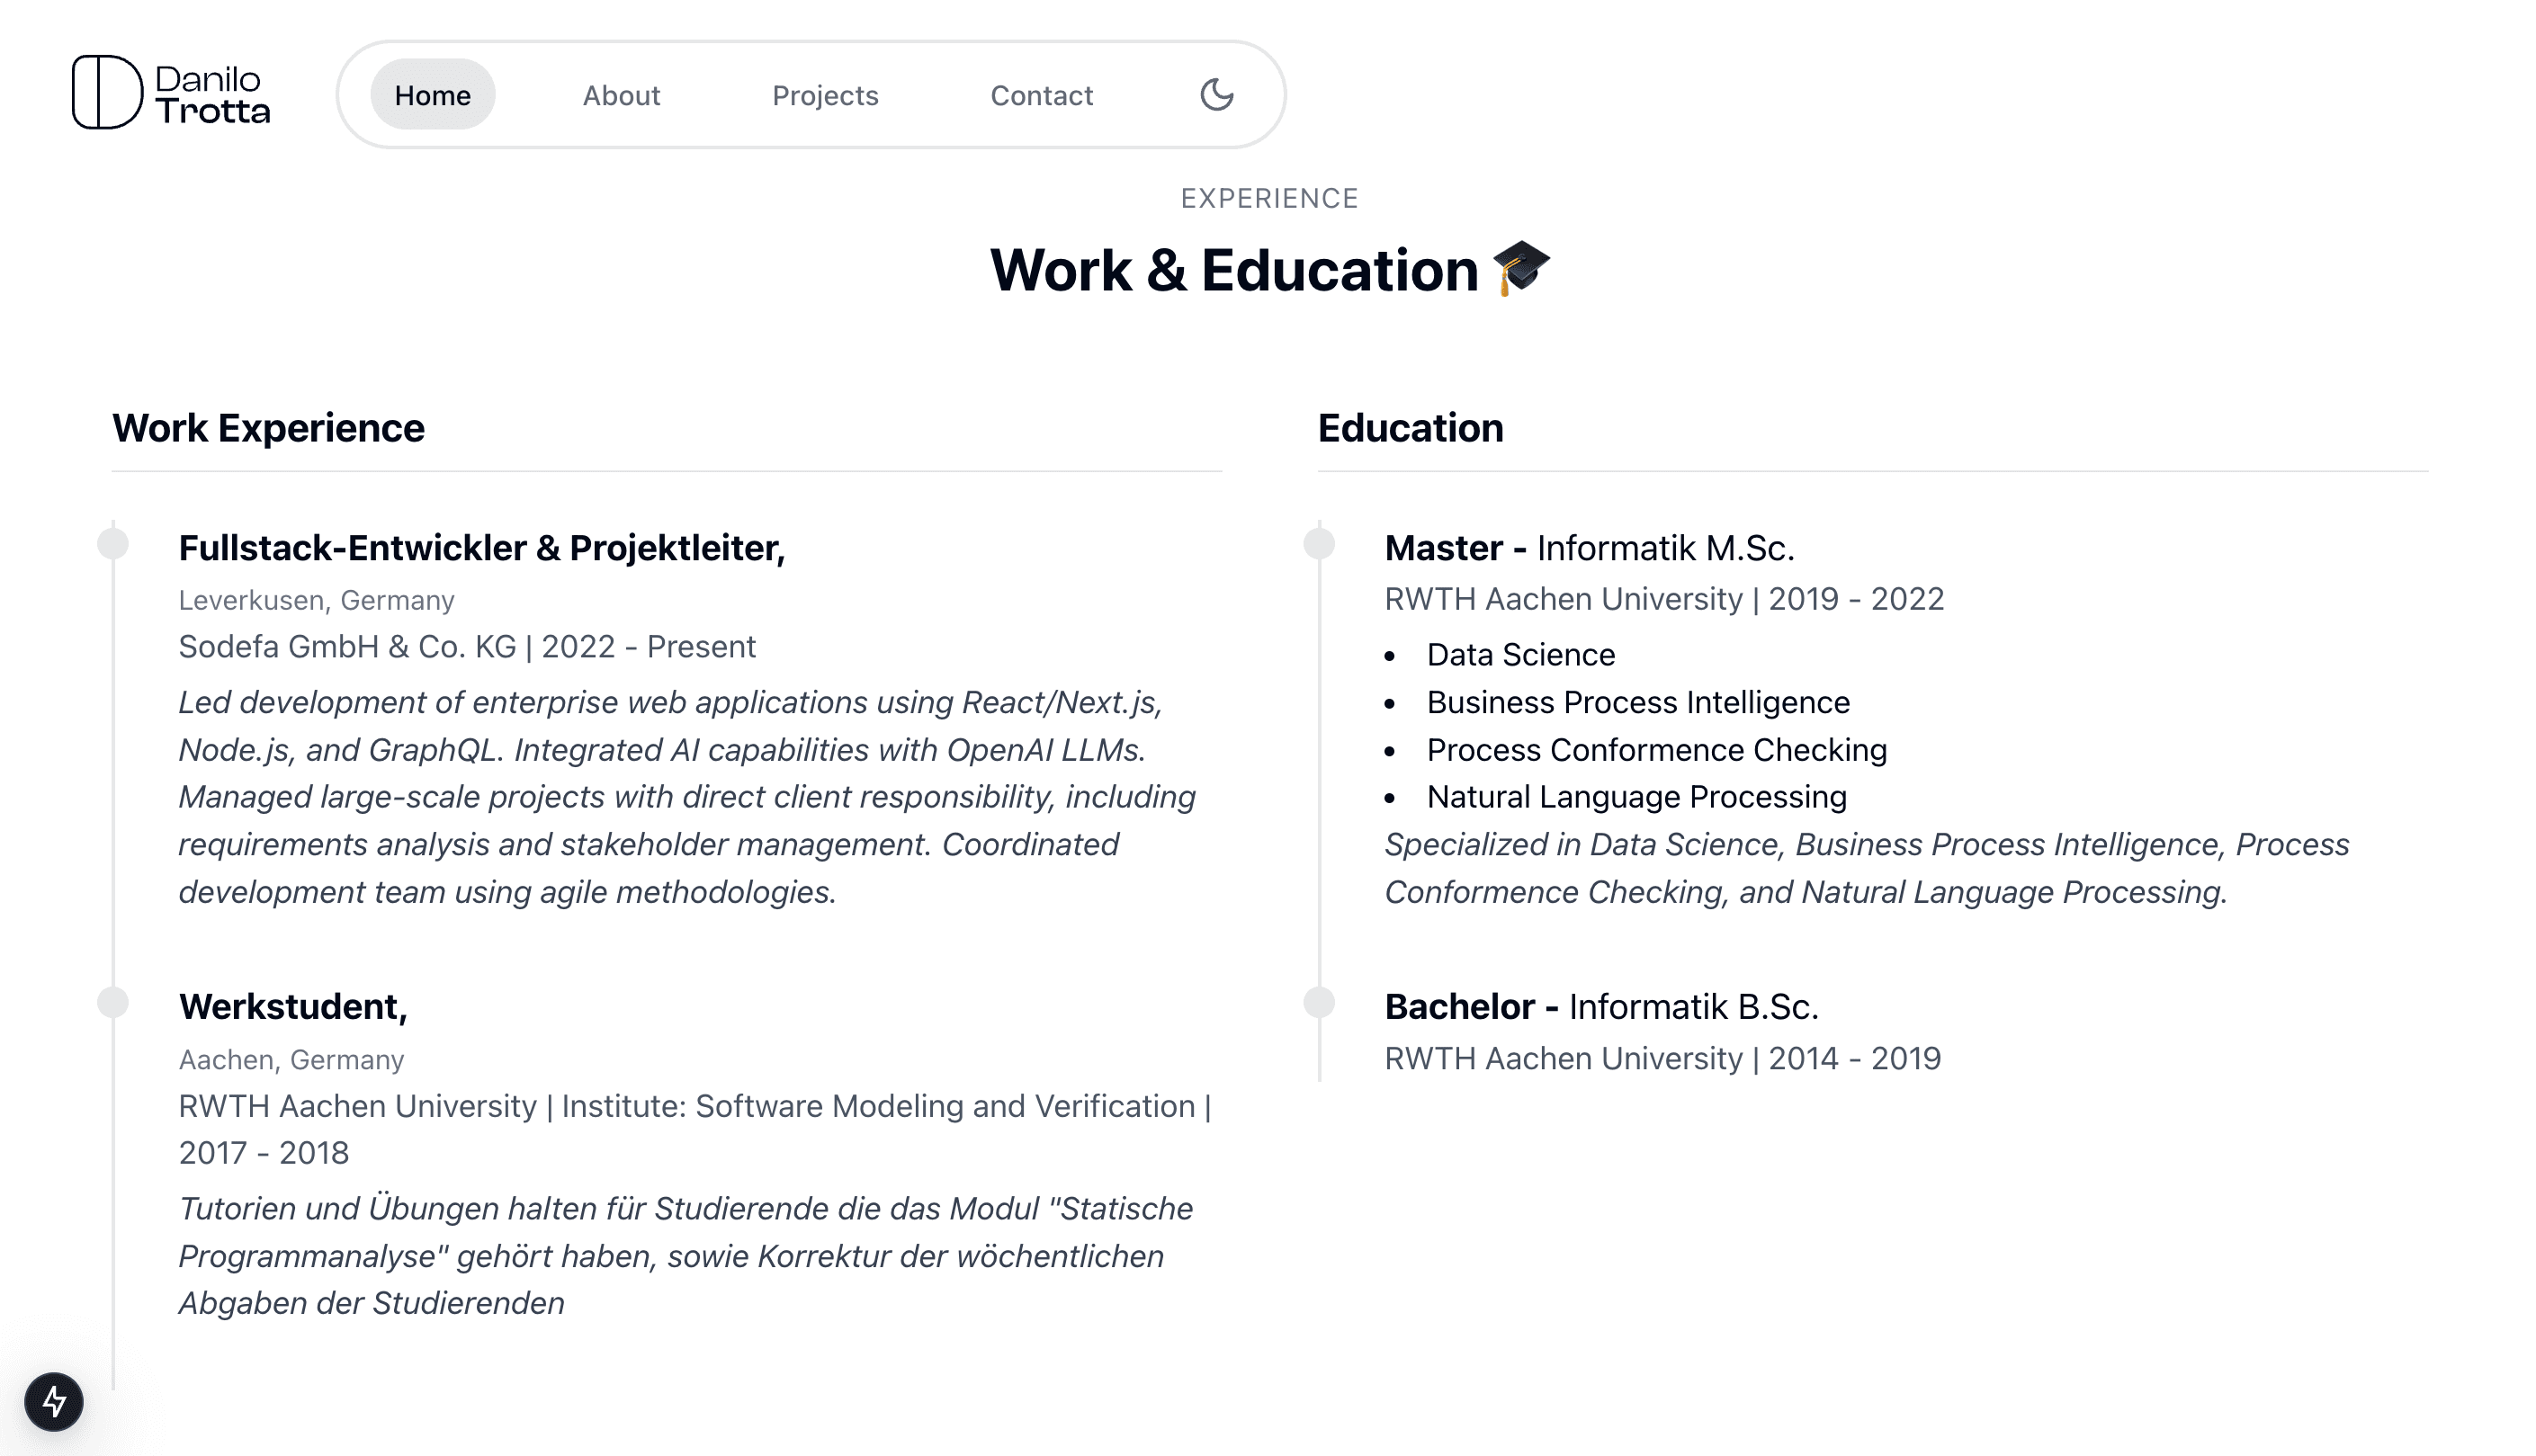Navigate to the Contact section
2536x1456 pixels.
coord(1041,95)
